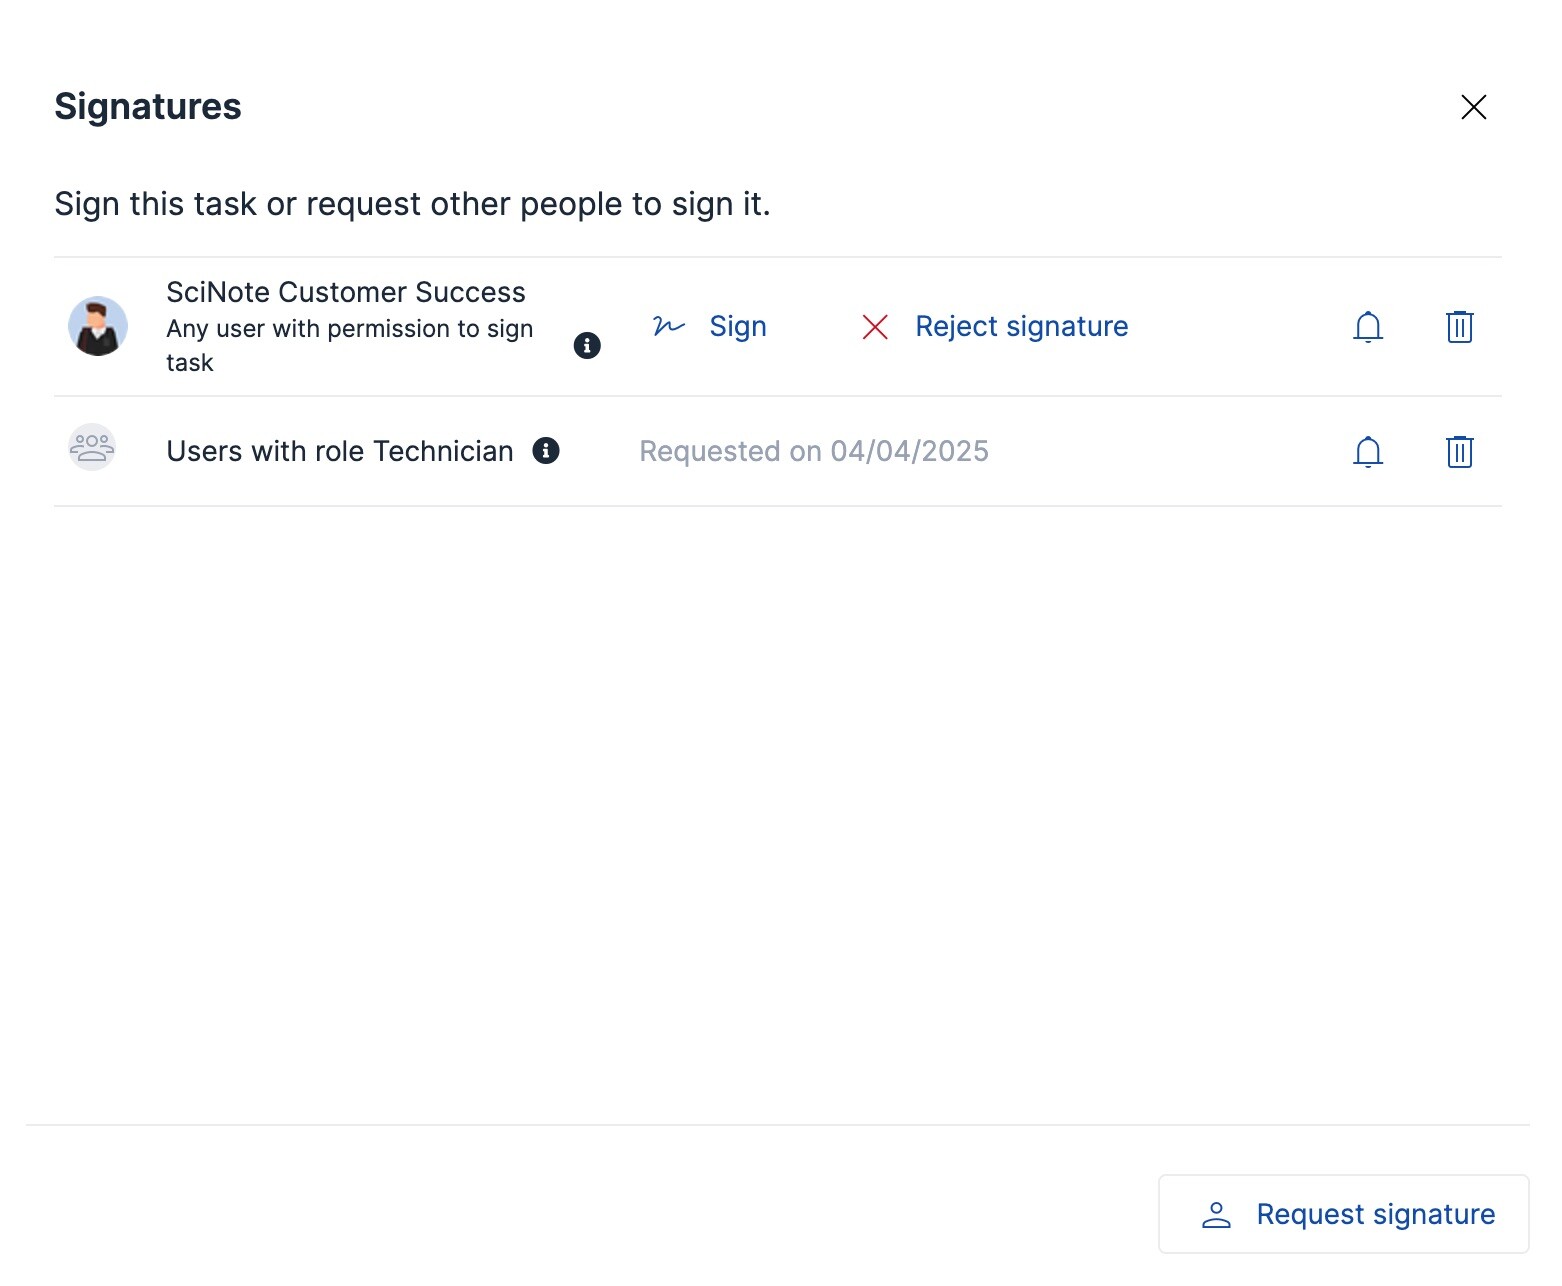
Task: Click the red X reject icon
Action: tap(875, 327)
